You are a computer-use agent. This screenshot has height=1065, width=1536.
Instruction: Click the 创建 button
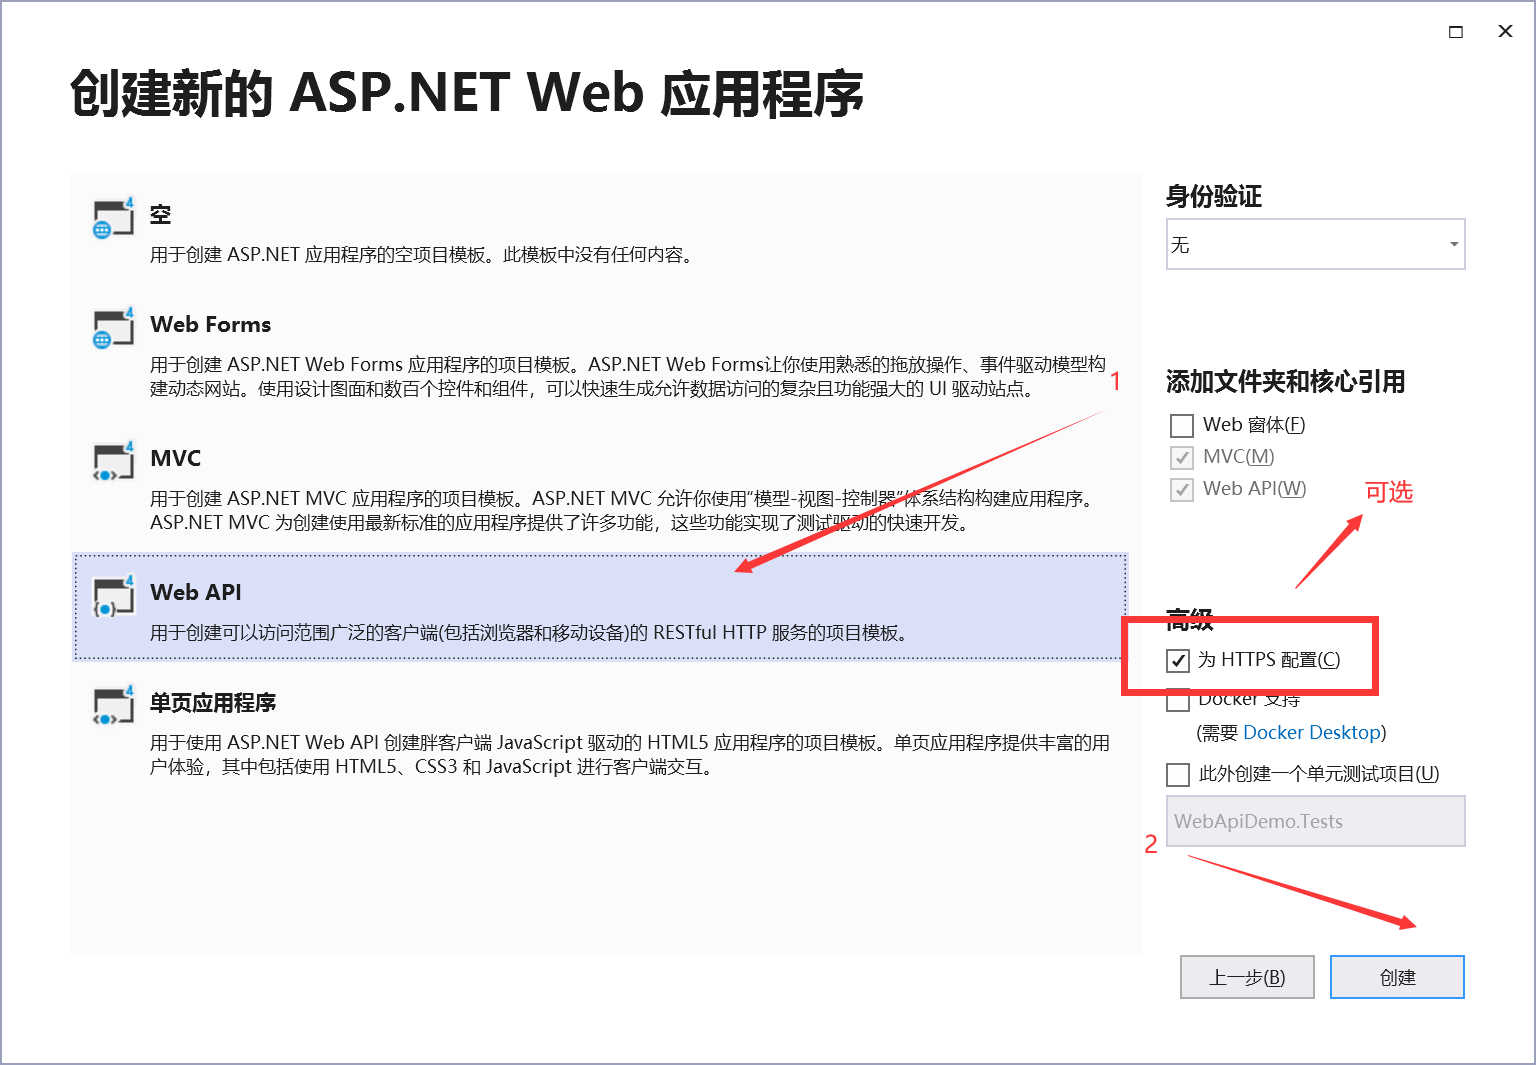[1397, 977]
